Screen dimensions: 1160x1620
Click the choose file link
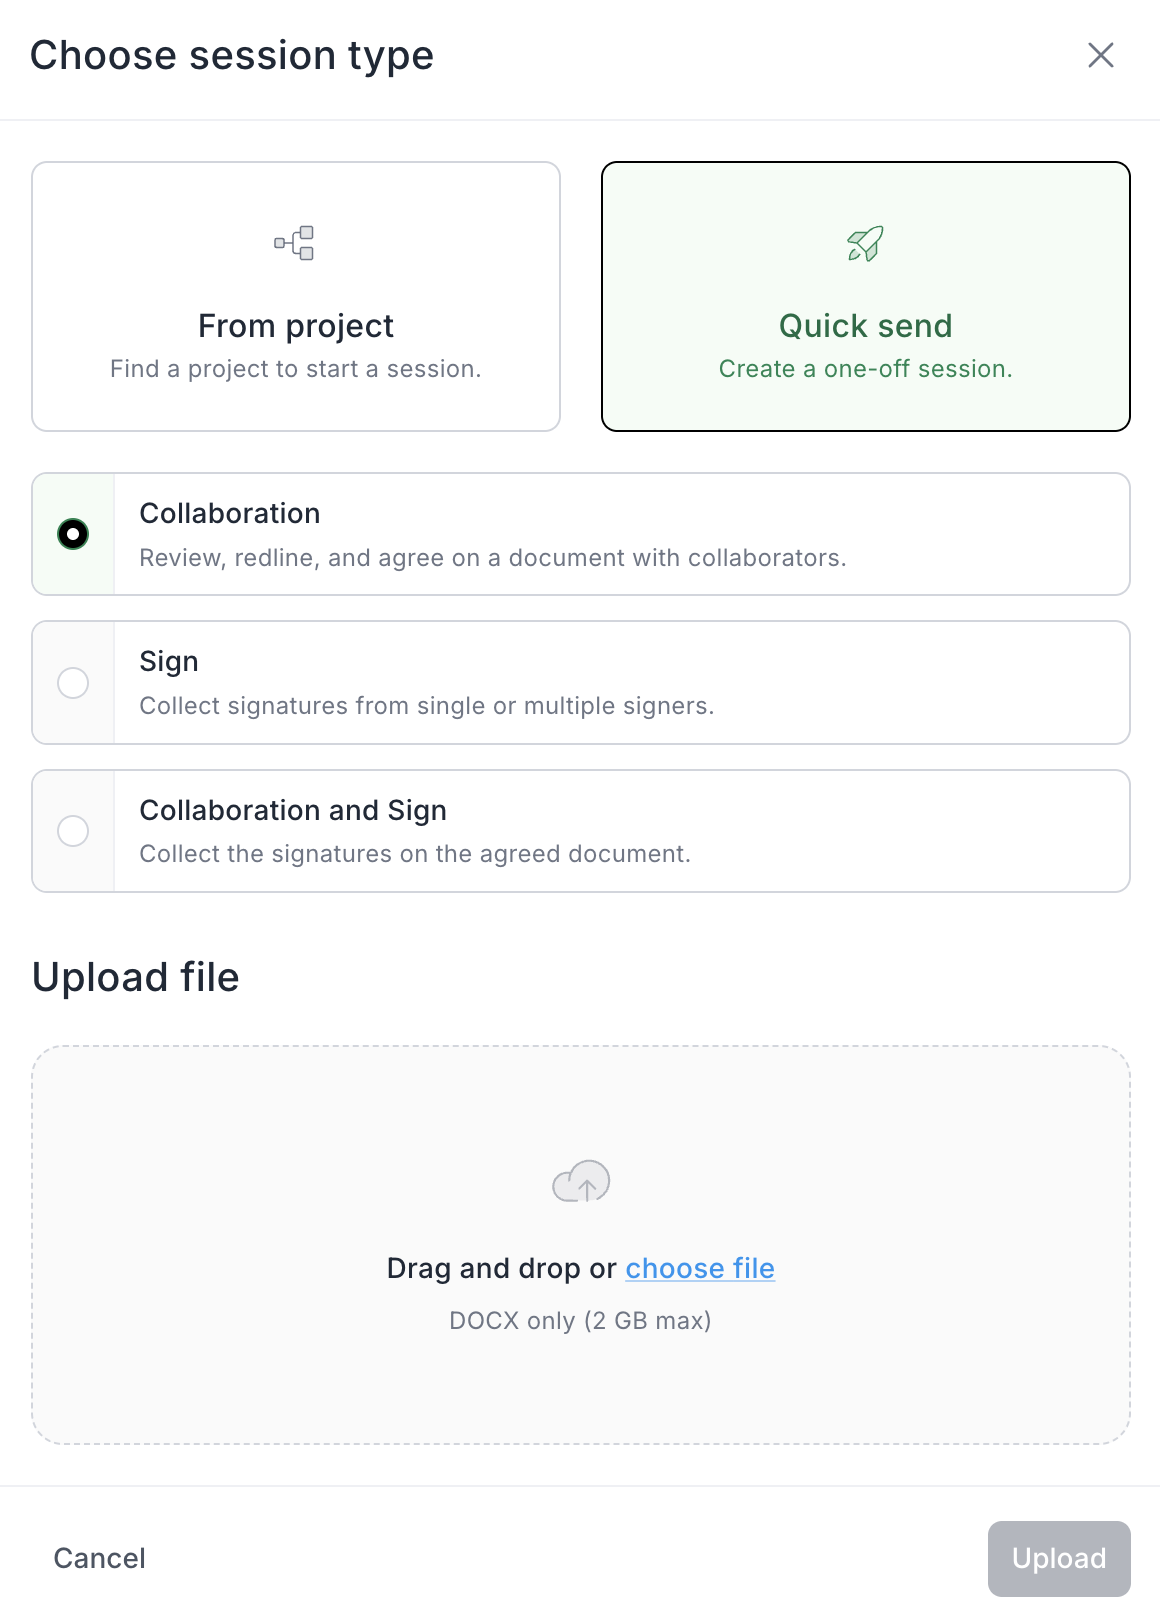click(x=700, y=1268)
